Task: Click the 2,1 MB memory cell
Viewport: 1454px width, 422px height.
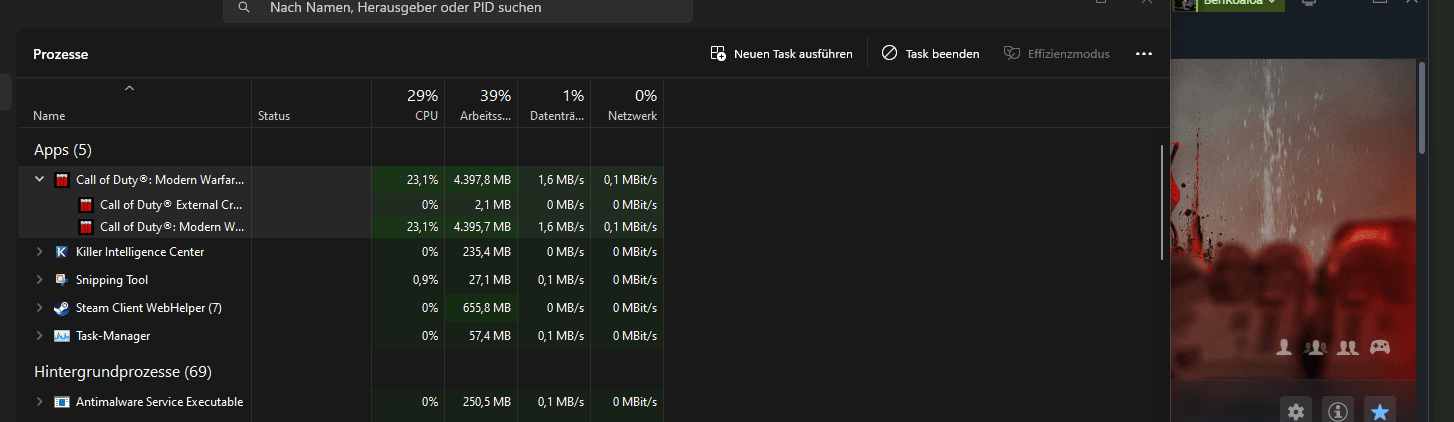Action: point(482,204)
